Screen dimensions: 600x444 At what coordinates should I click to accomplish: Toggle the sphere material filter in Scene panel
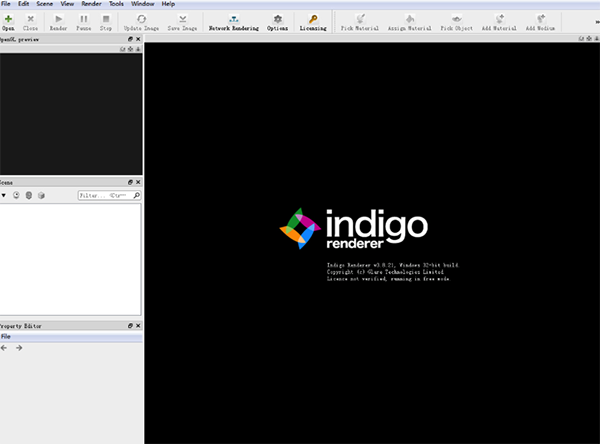pyautogui.click(x=16, y=195)
